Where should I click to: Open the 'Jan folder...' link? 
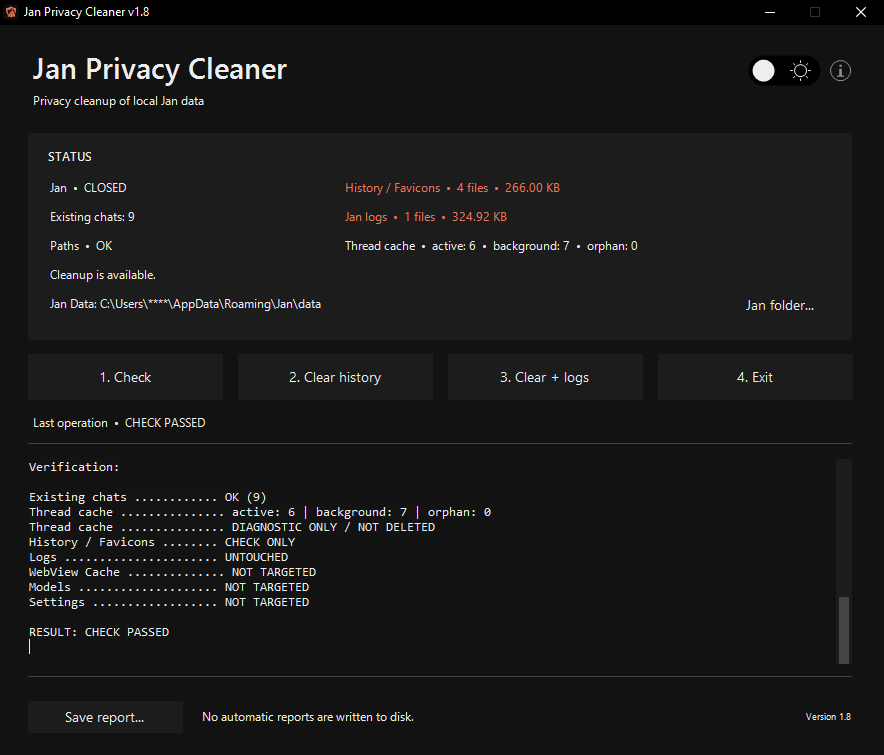pyautogui.click(x=780, y=306)
